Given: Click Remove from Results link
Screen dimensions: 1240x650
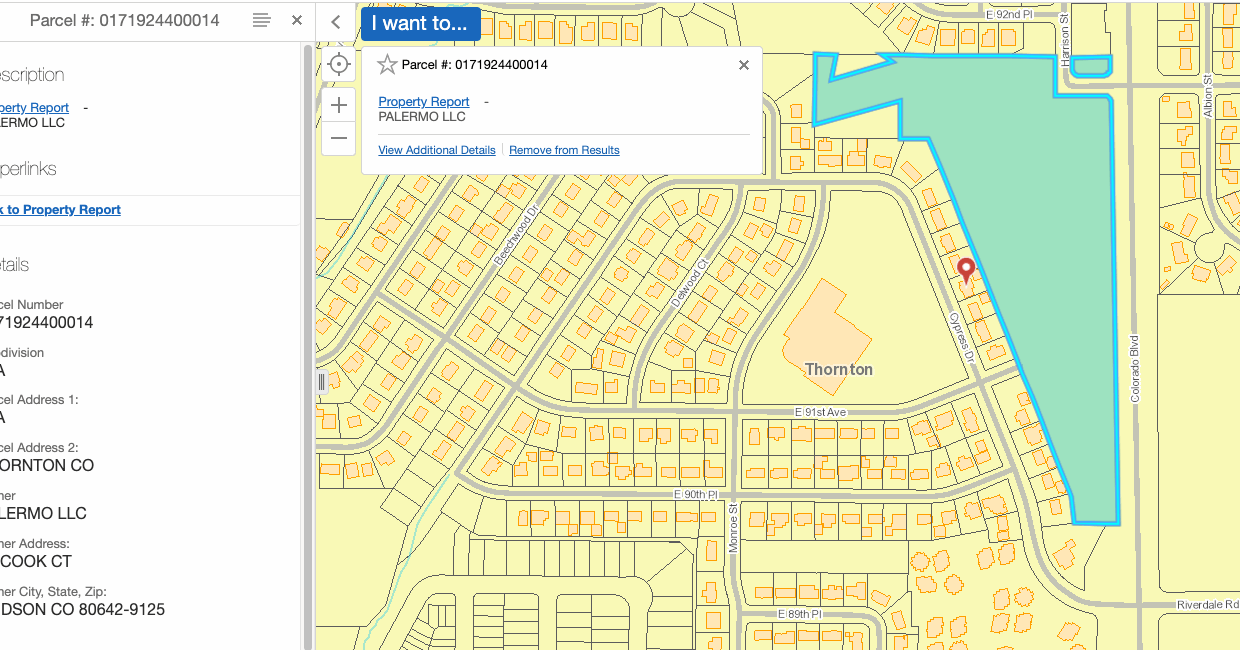Looking at the screenshot, I should tap(564, 150).
